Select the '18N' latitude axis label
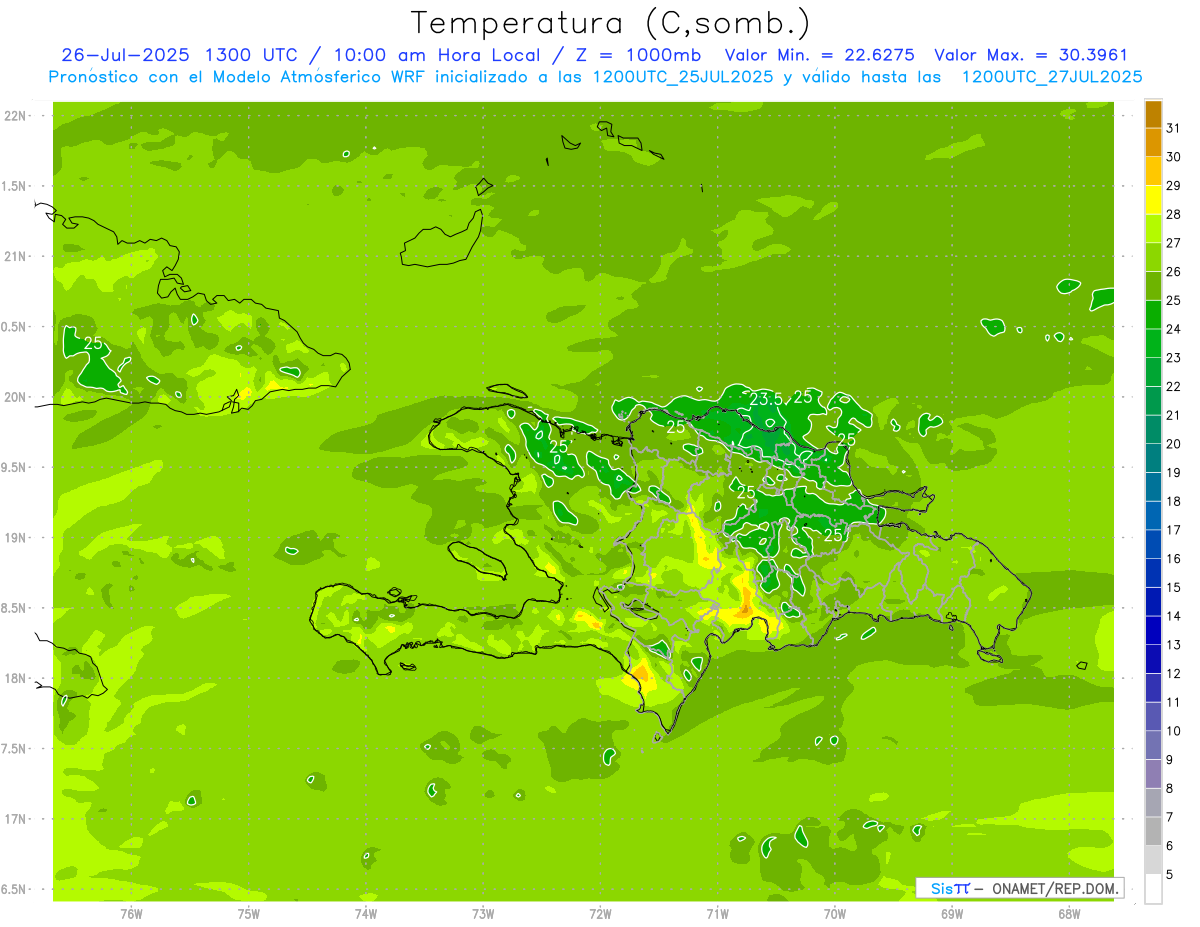 [x=14, y=678]
